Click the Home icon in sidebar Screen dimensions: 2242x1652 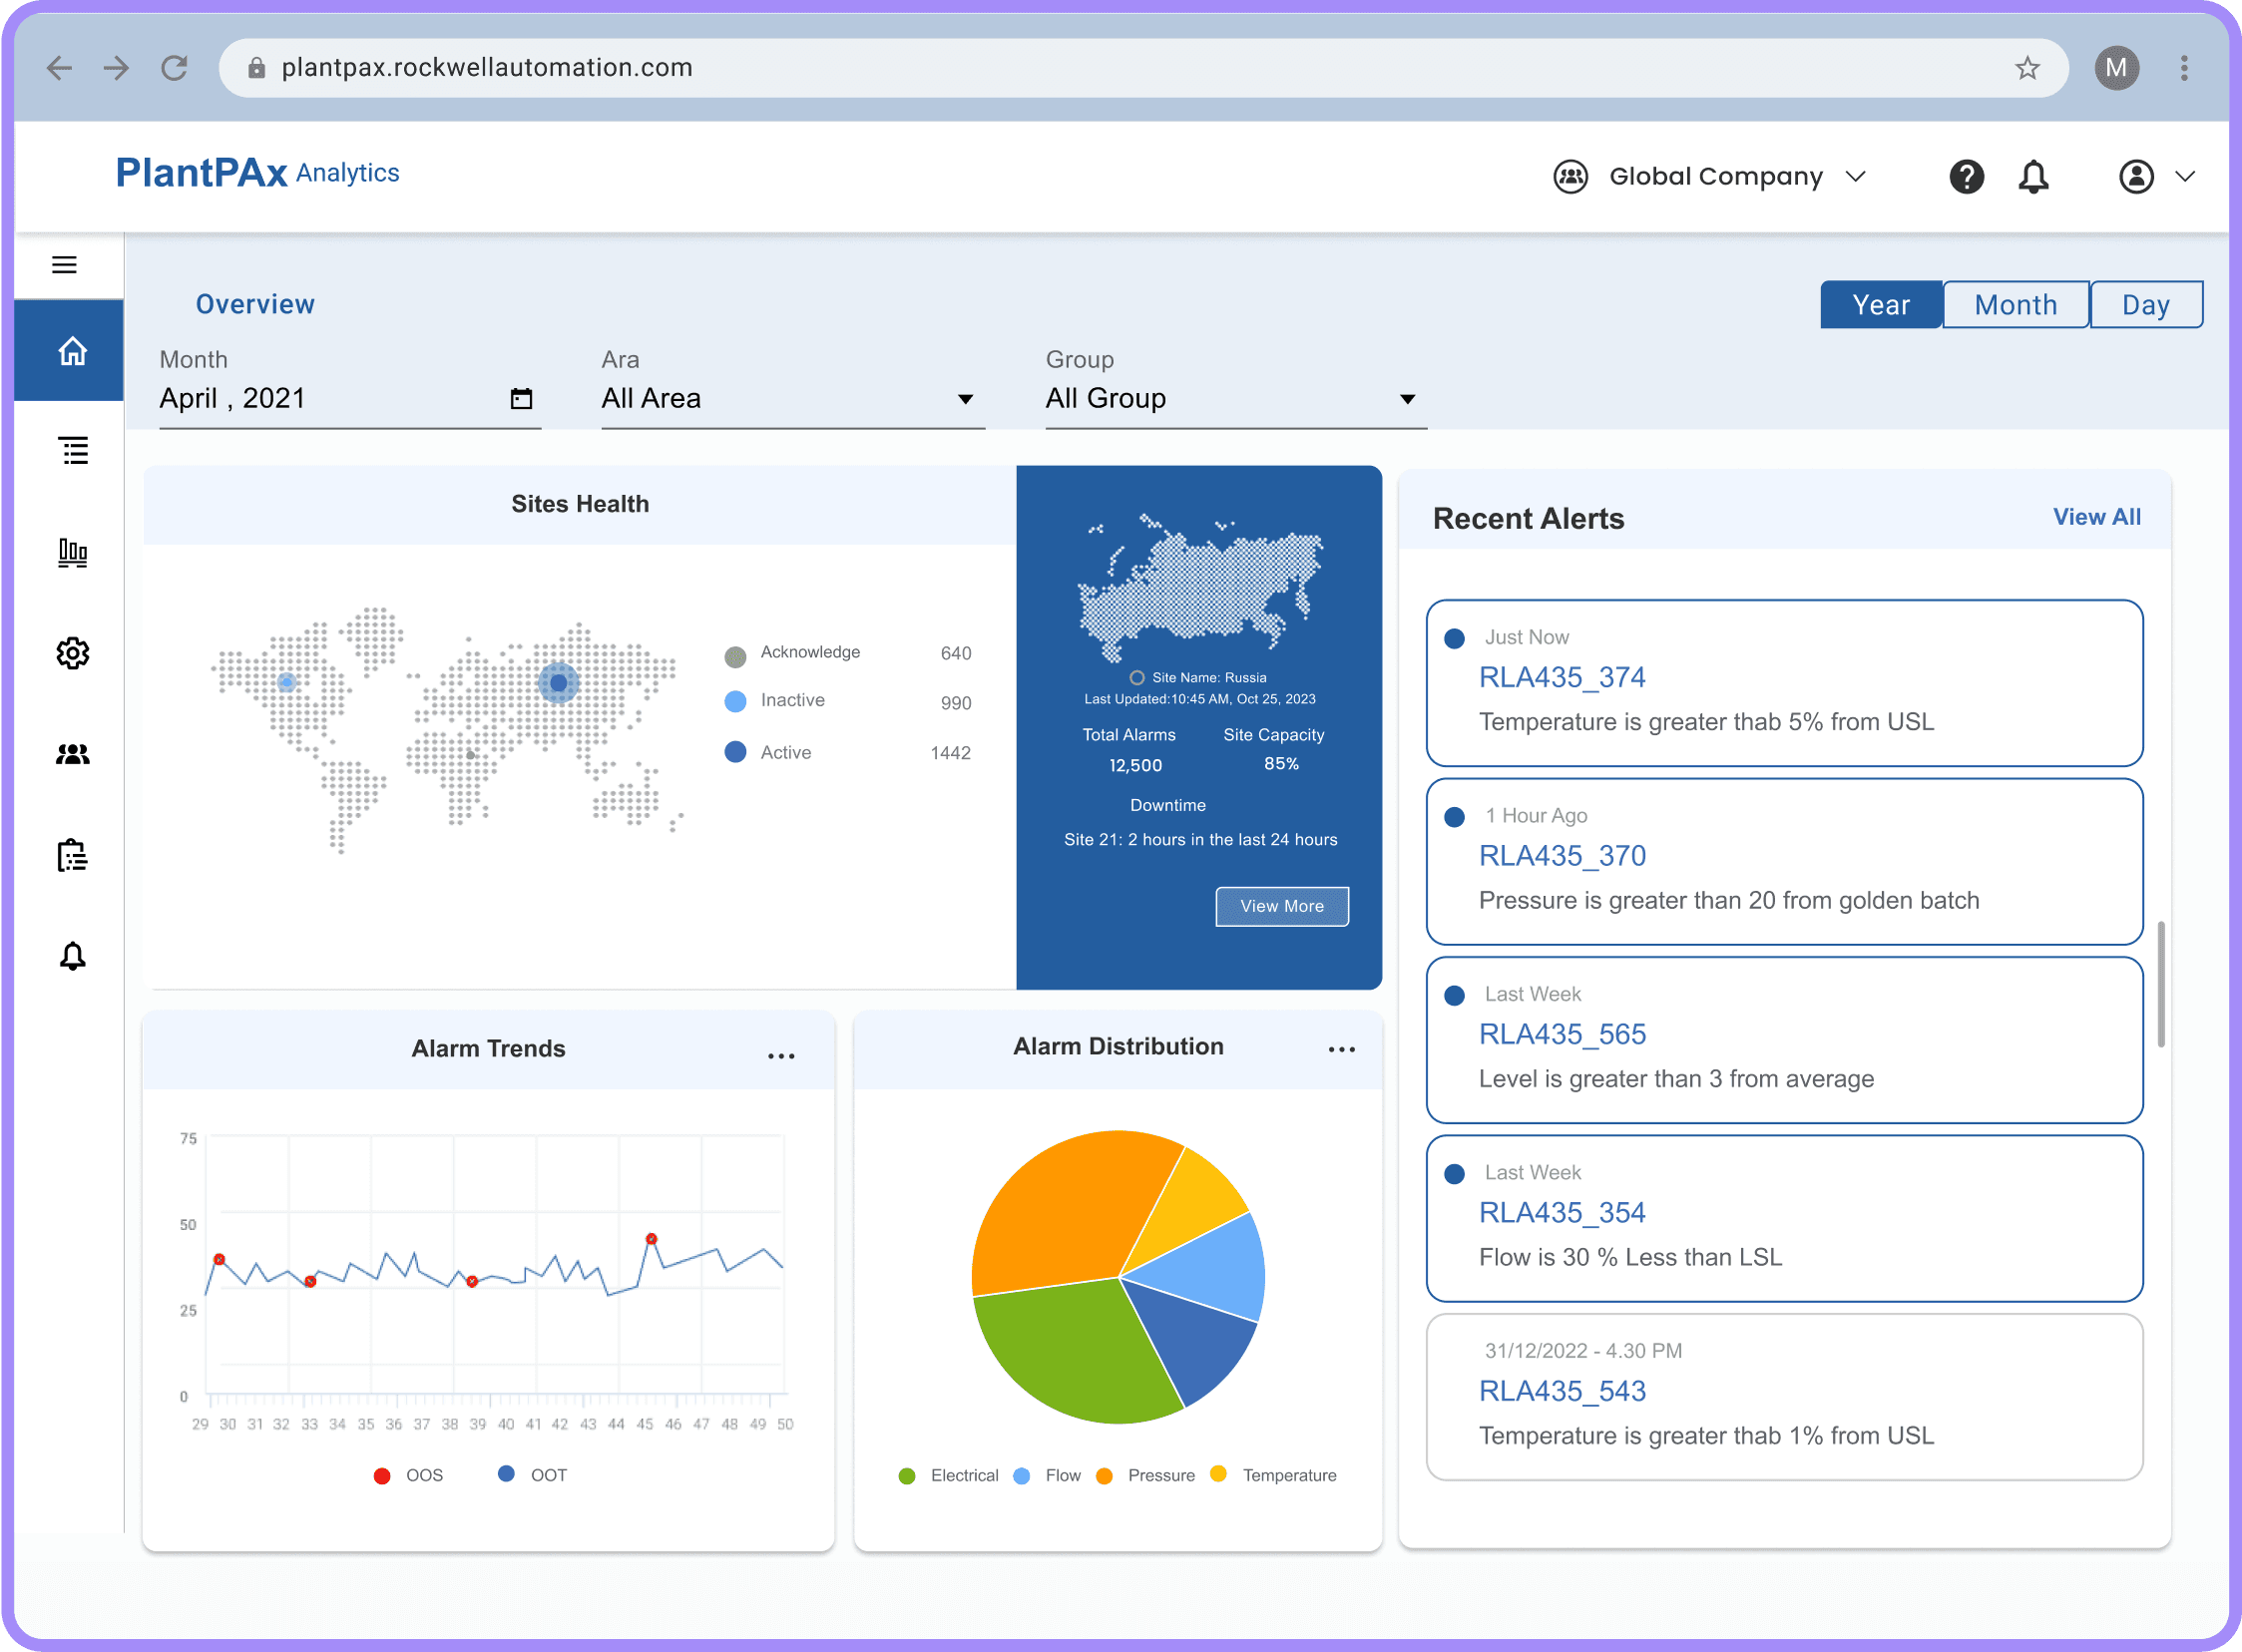(x=72, y=351)
